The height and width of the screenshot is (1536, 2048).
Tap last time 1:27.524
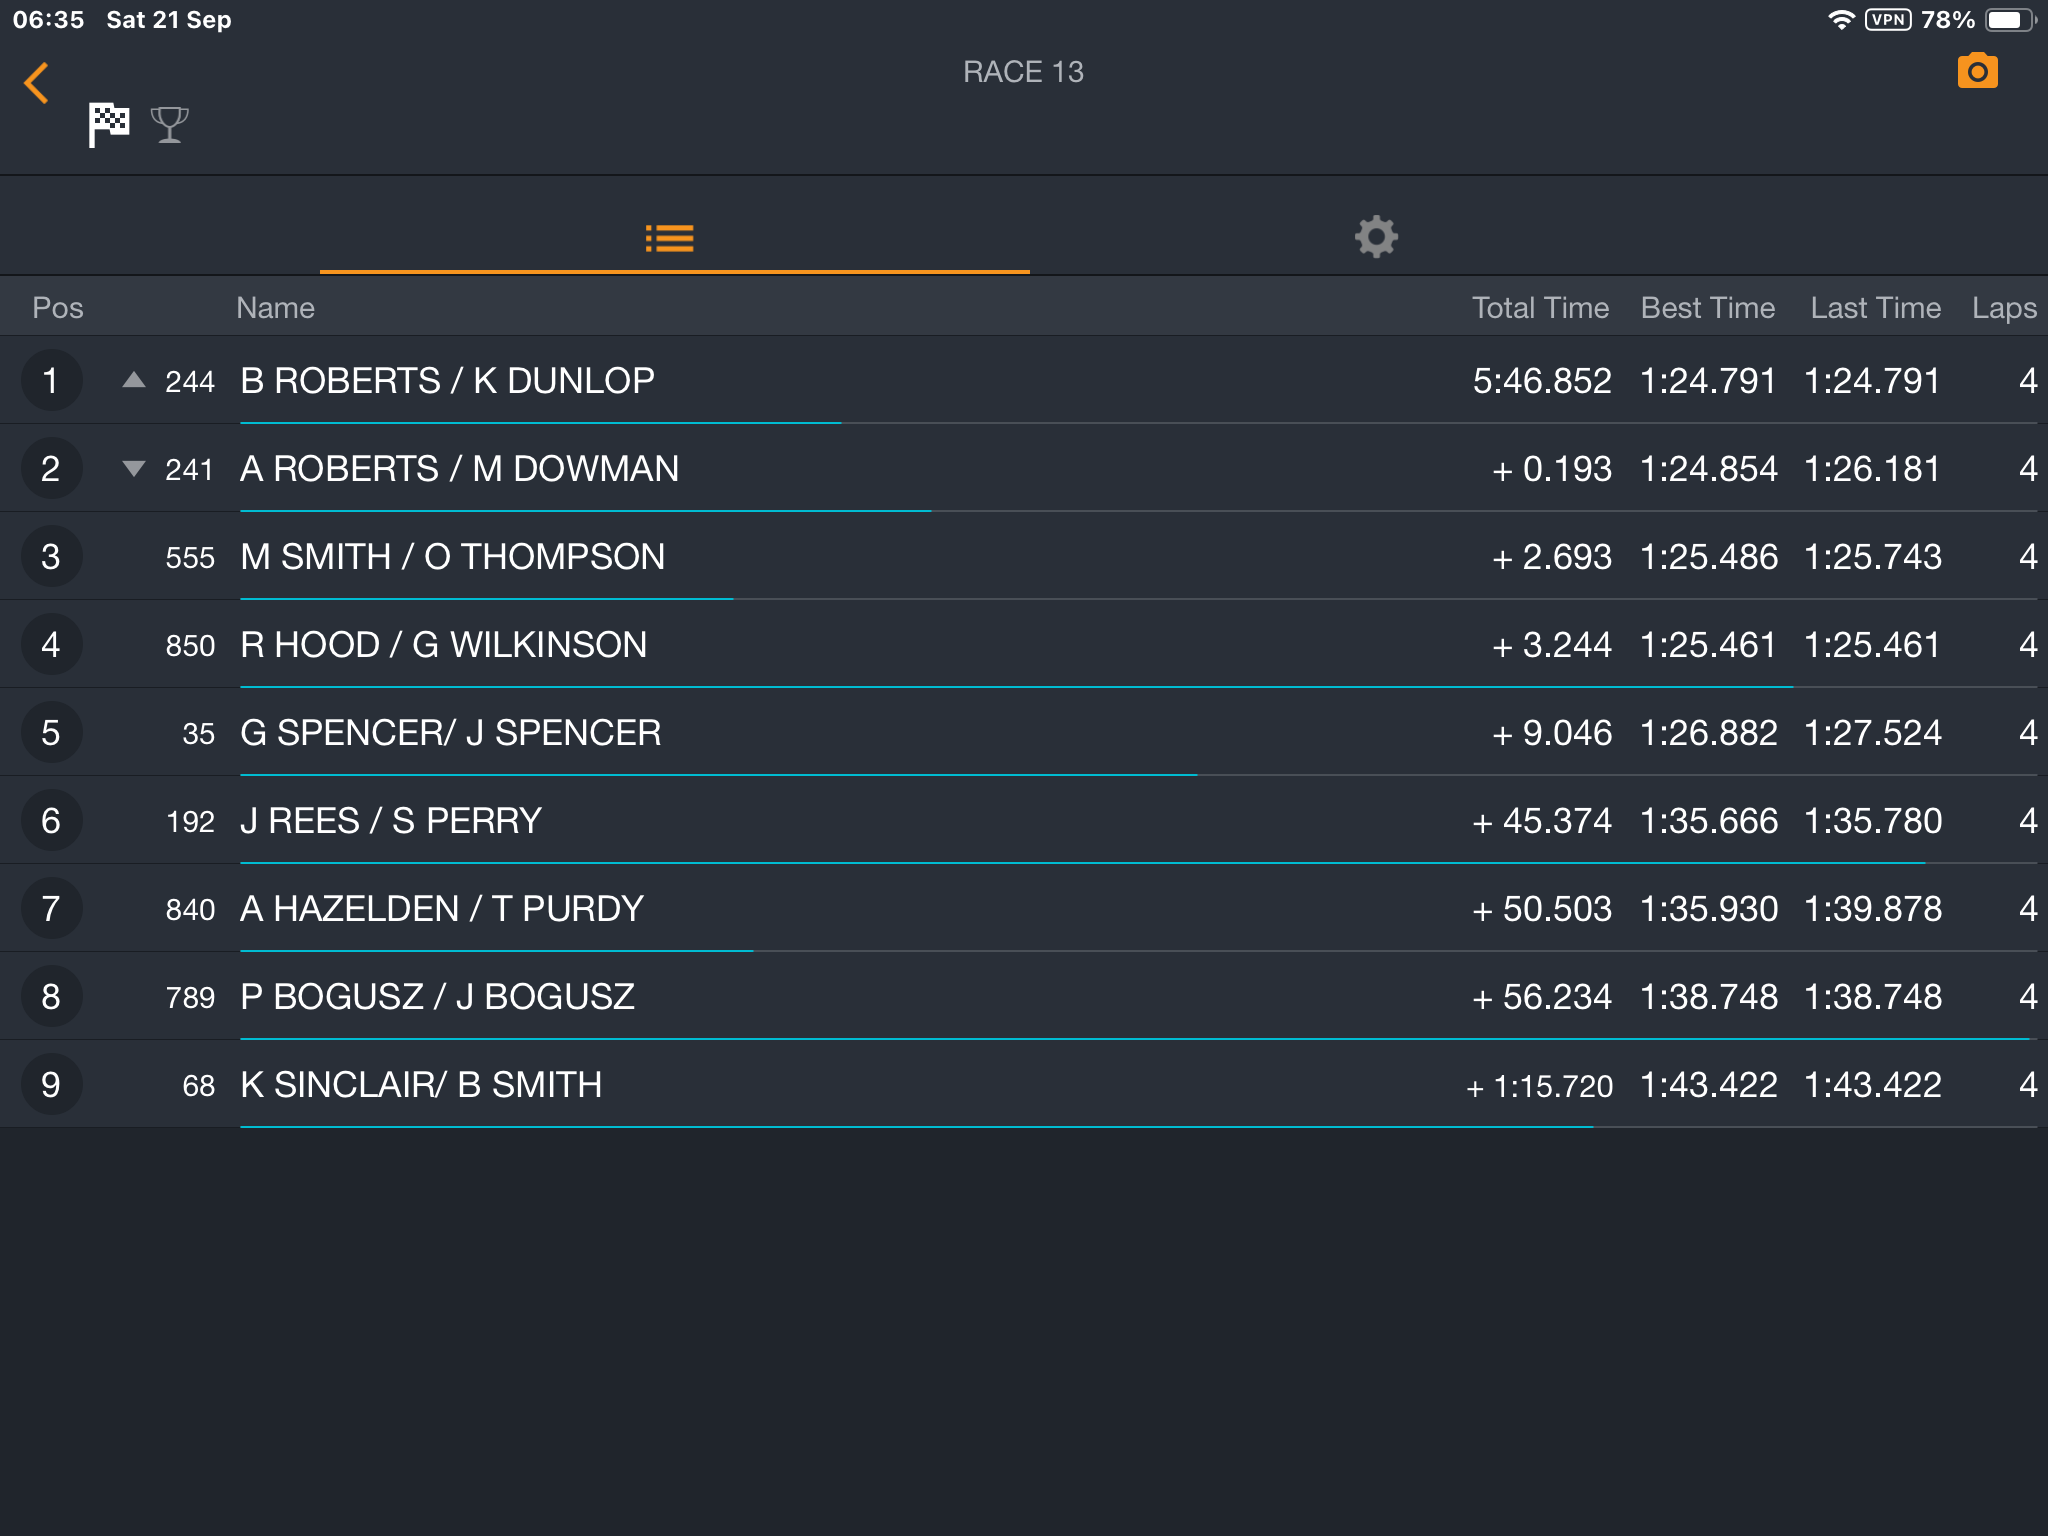pyautogui.click(x=1873, y=733)
